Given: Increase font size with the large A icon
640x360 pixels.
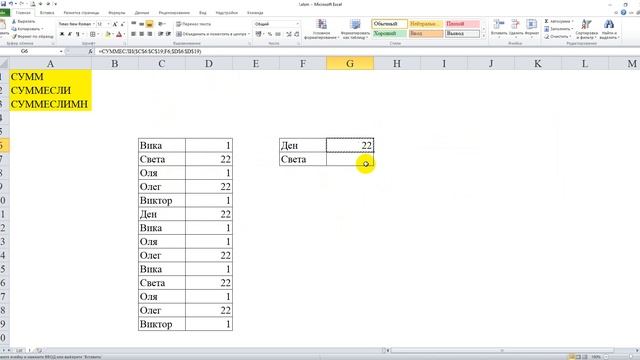Looking at the screenshot, I should [x=115, y=24].
